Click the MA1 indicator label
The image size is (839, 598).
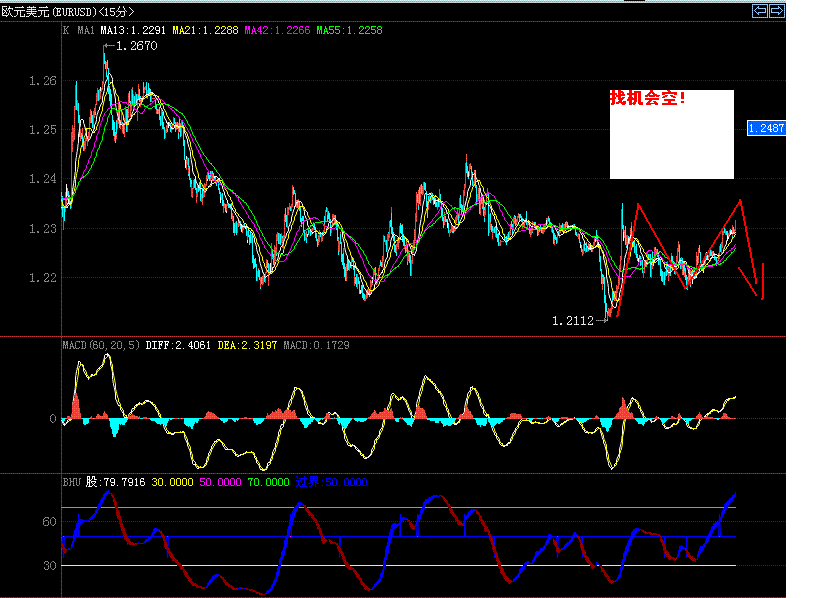(x=86, y=30)
